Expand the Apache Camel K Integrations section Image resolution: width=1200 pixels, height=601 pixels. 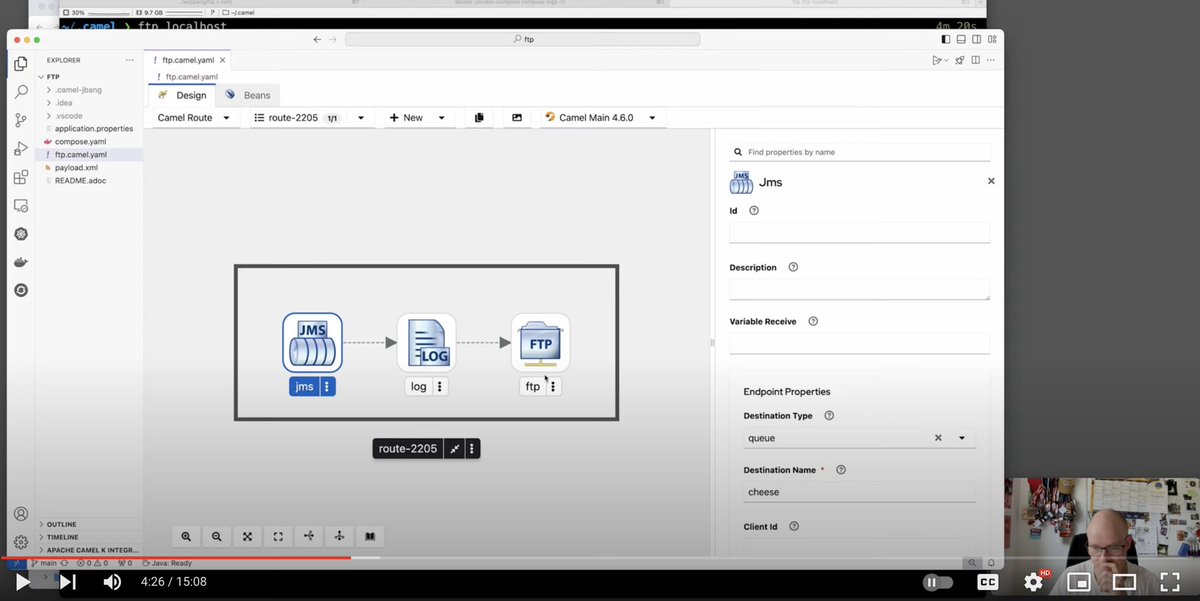91,550
